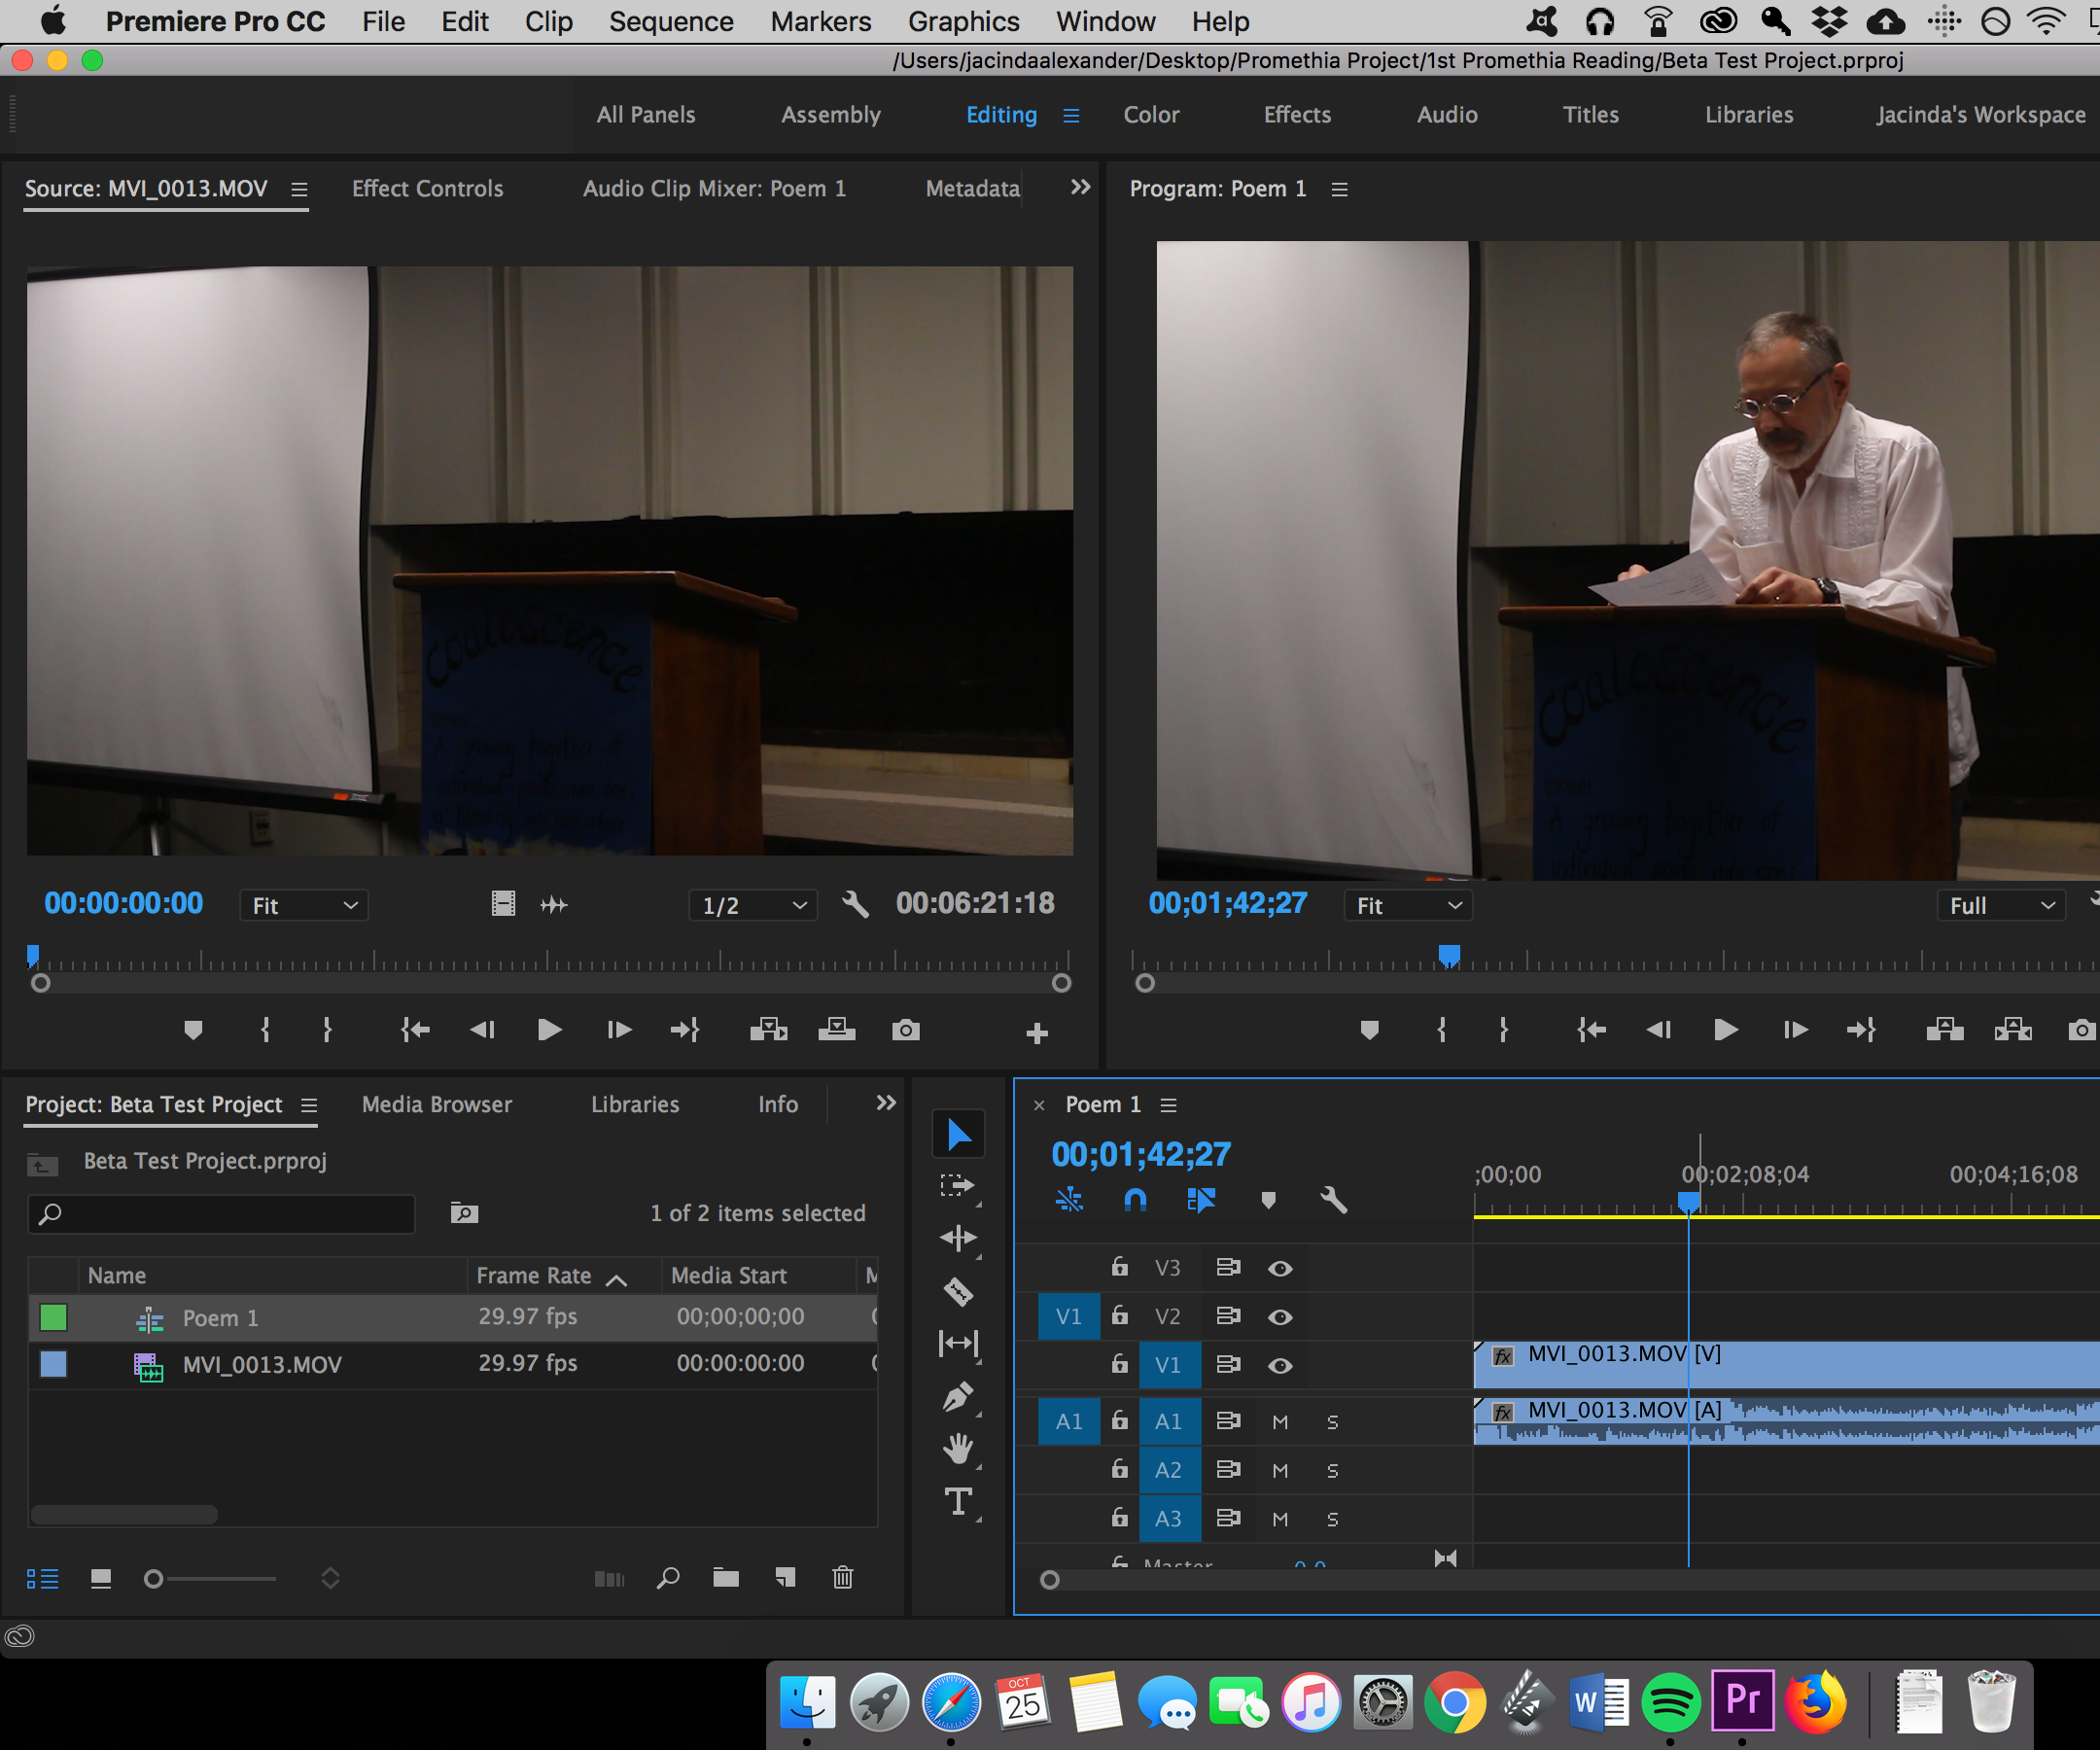
Task: Click Project panel trash Clear icon
Action: tap(843, 1578)
